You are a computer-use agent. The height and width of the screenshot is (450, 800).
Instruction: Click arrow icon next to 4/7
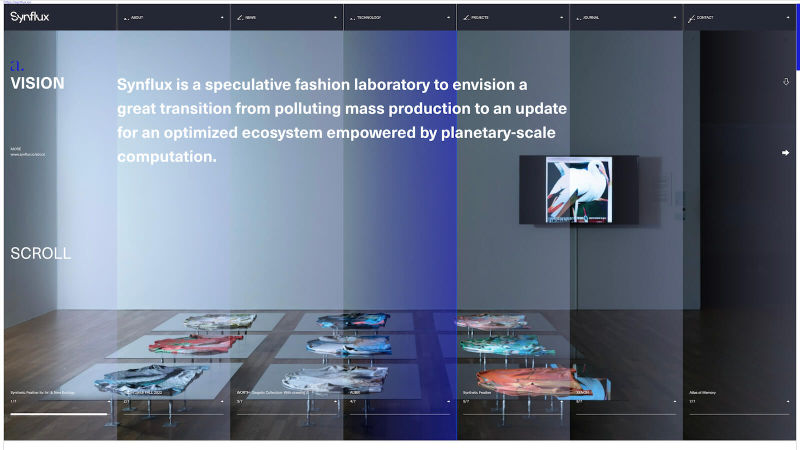tap(448, 402)
